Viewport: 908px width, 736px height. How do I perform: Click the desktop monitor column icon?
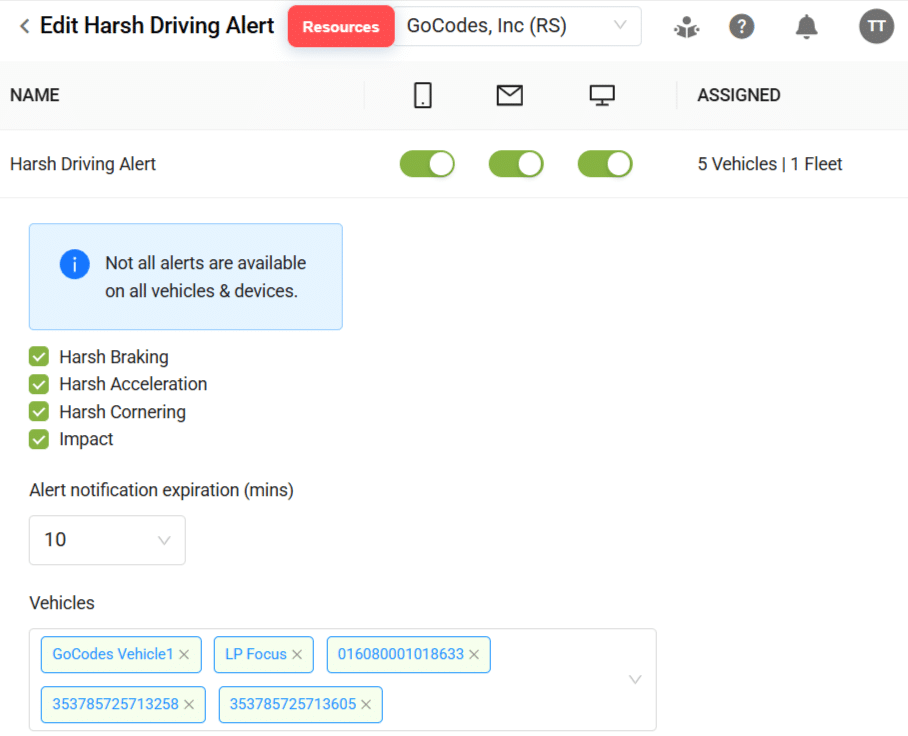601,95
